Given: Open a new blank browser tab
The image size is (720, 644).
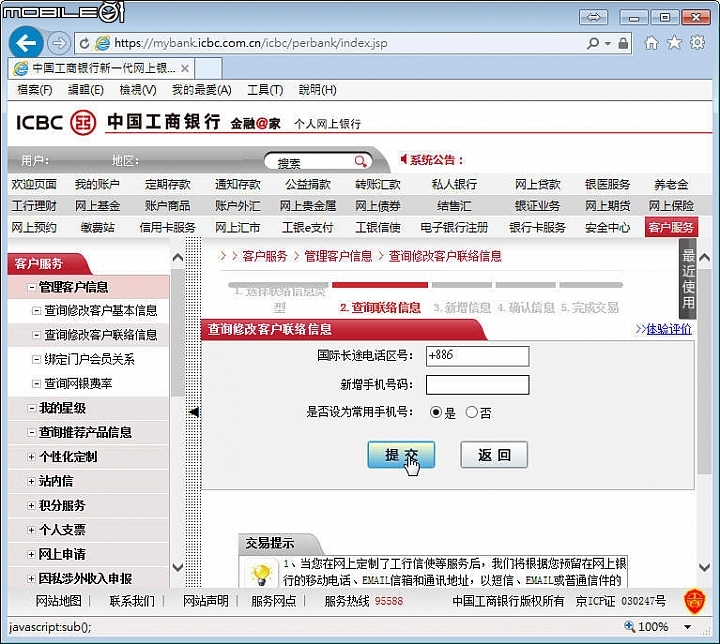Looking at the screenshot, I should point(208,68).
